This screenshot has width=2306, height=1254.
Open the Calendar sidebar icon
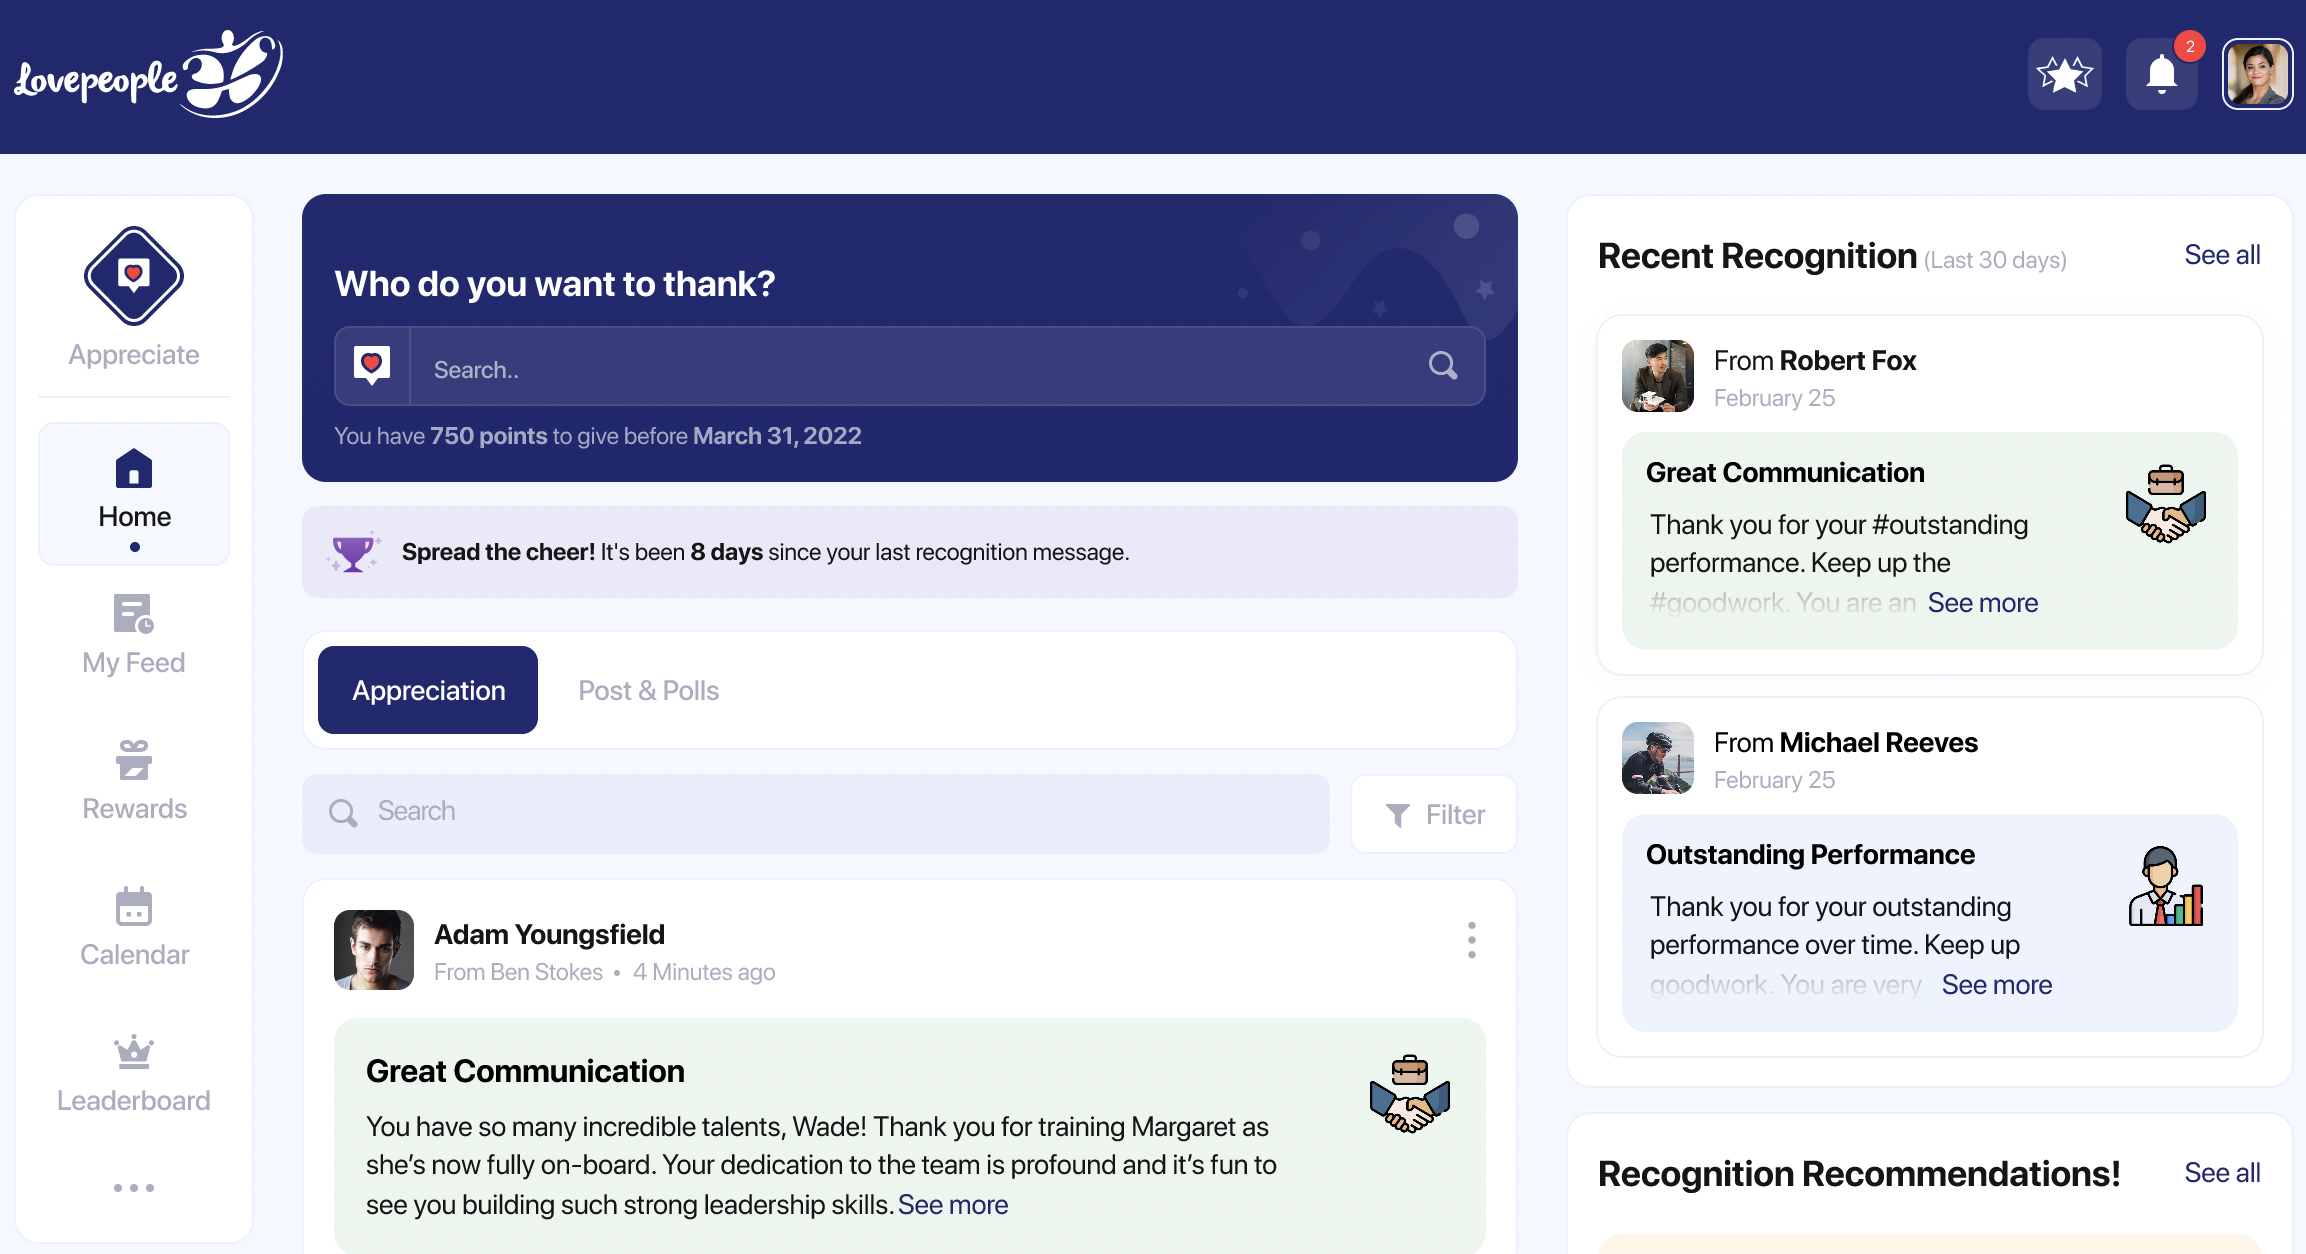[x=134, y=906]
